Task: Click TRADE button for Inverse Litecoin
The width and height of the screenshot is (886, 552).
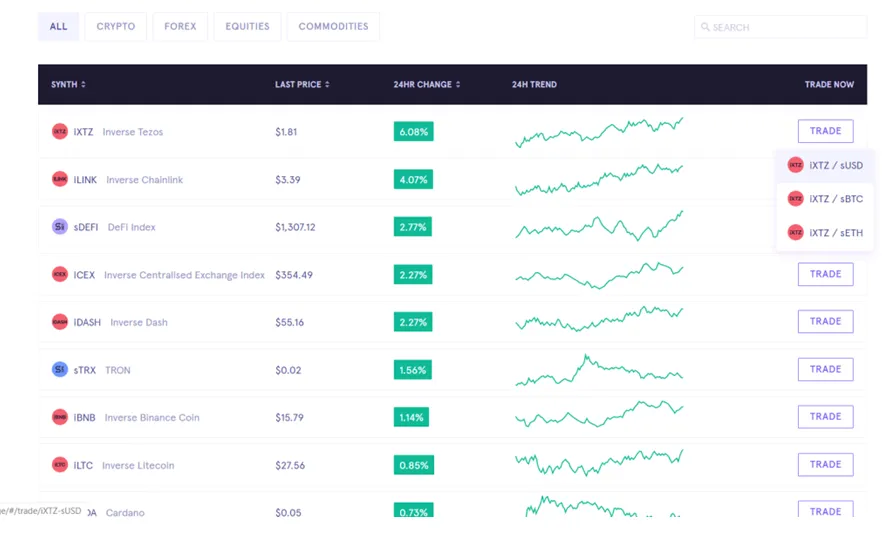Action: point(826,464)
